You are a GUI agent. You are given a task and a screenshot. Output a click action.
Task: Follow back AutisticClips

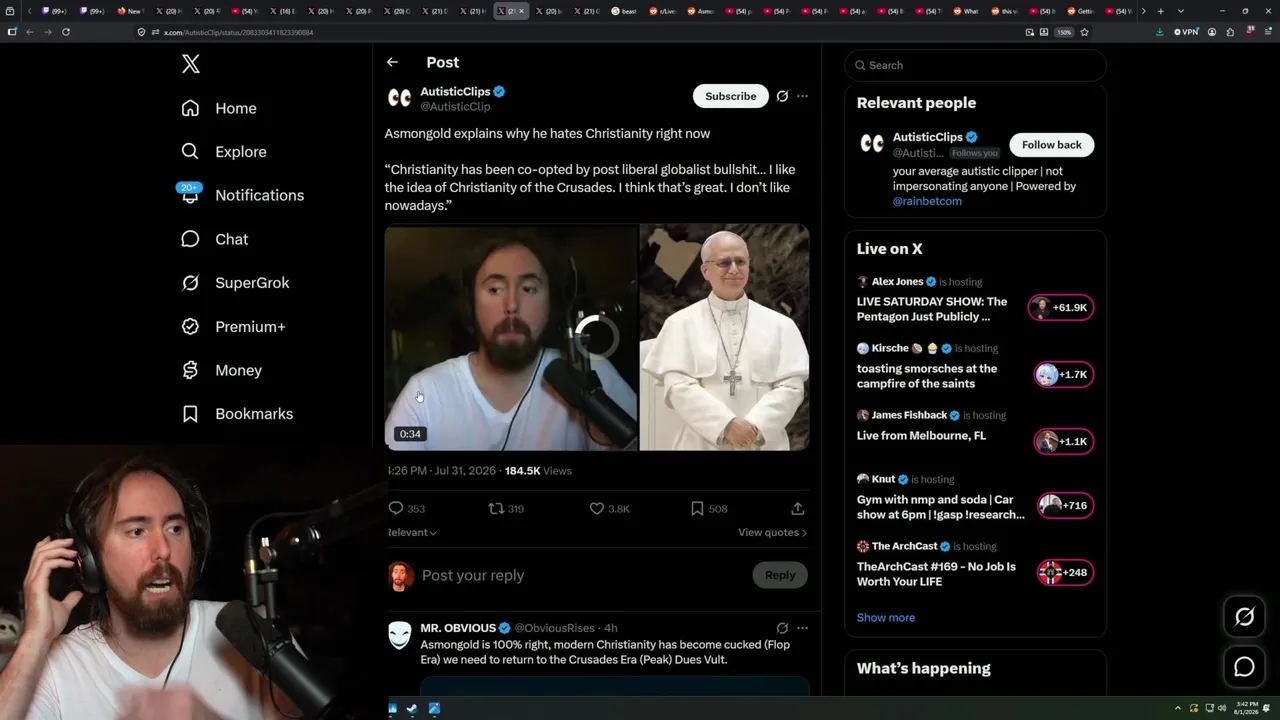[x=1052, y=145]
